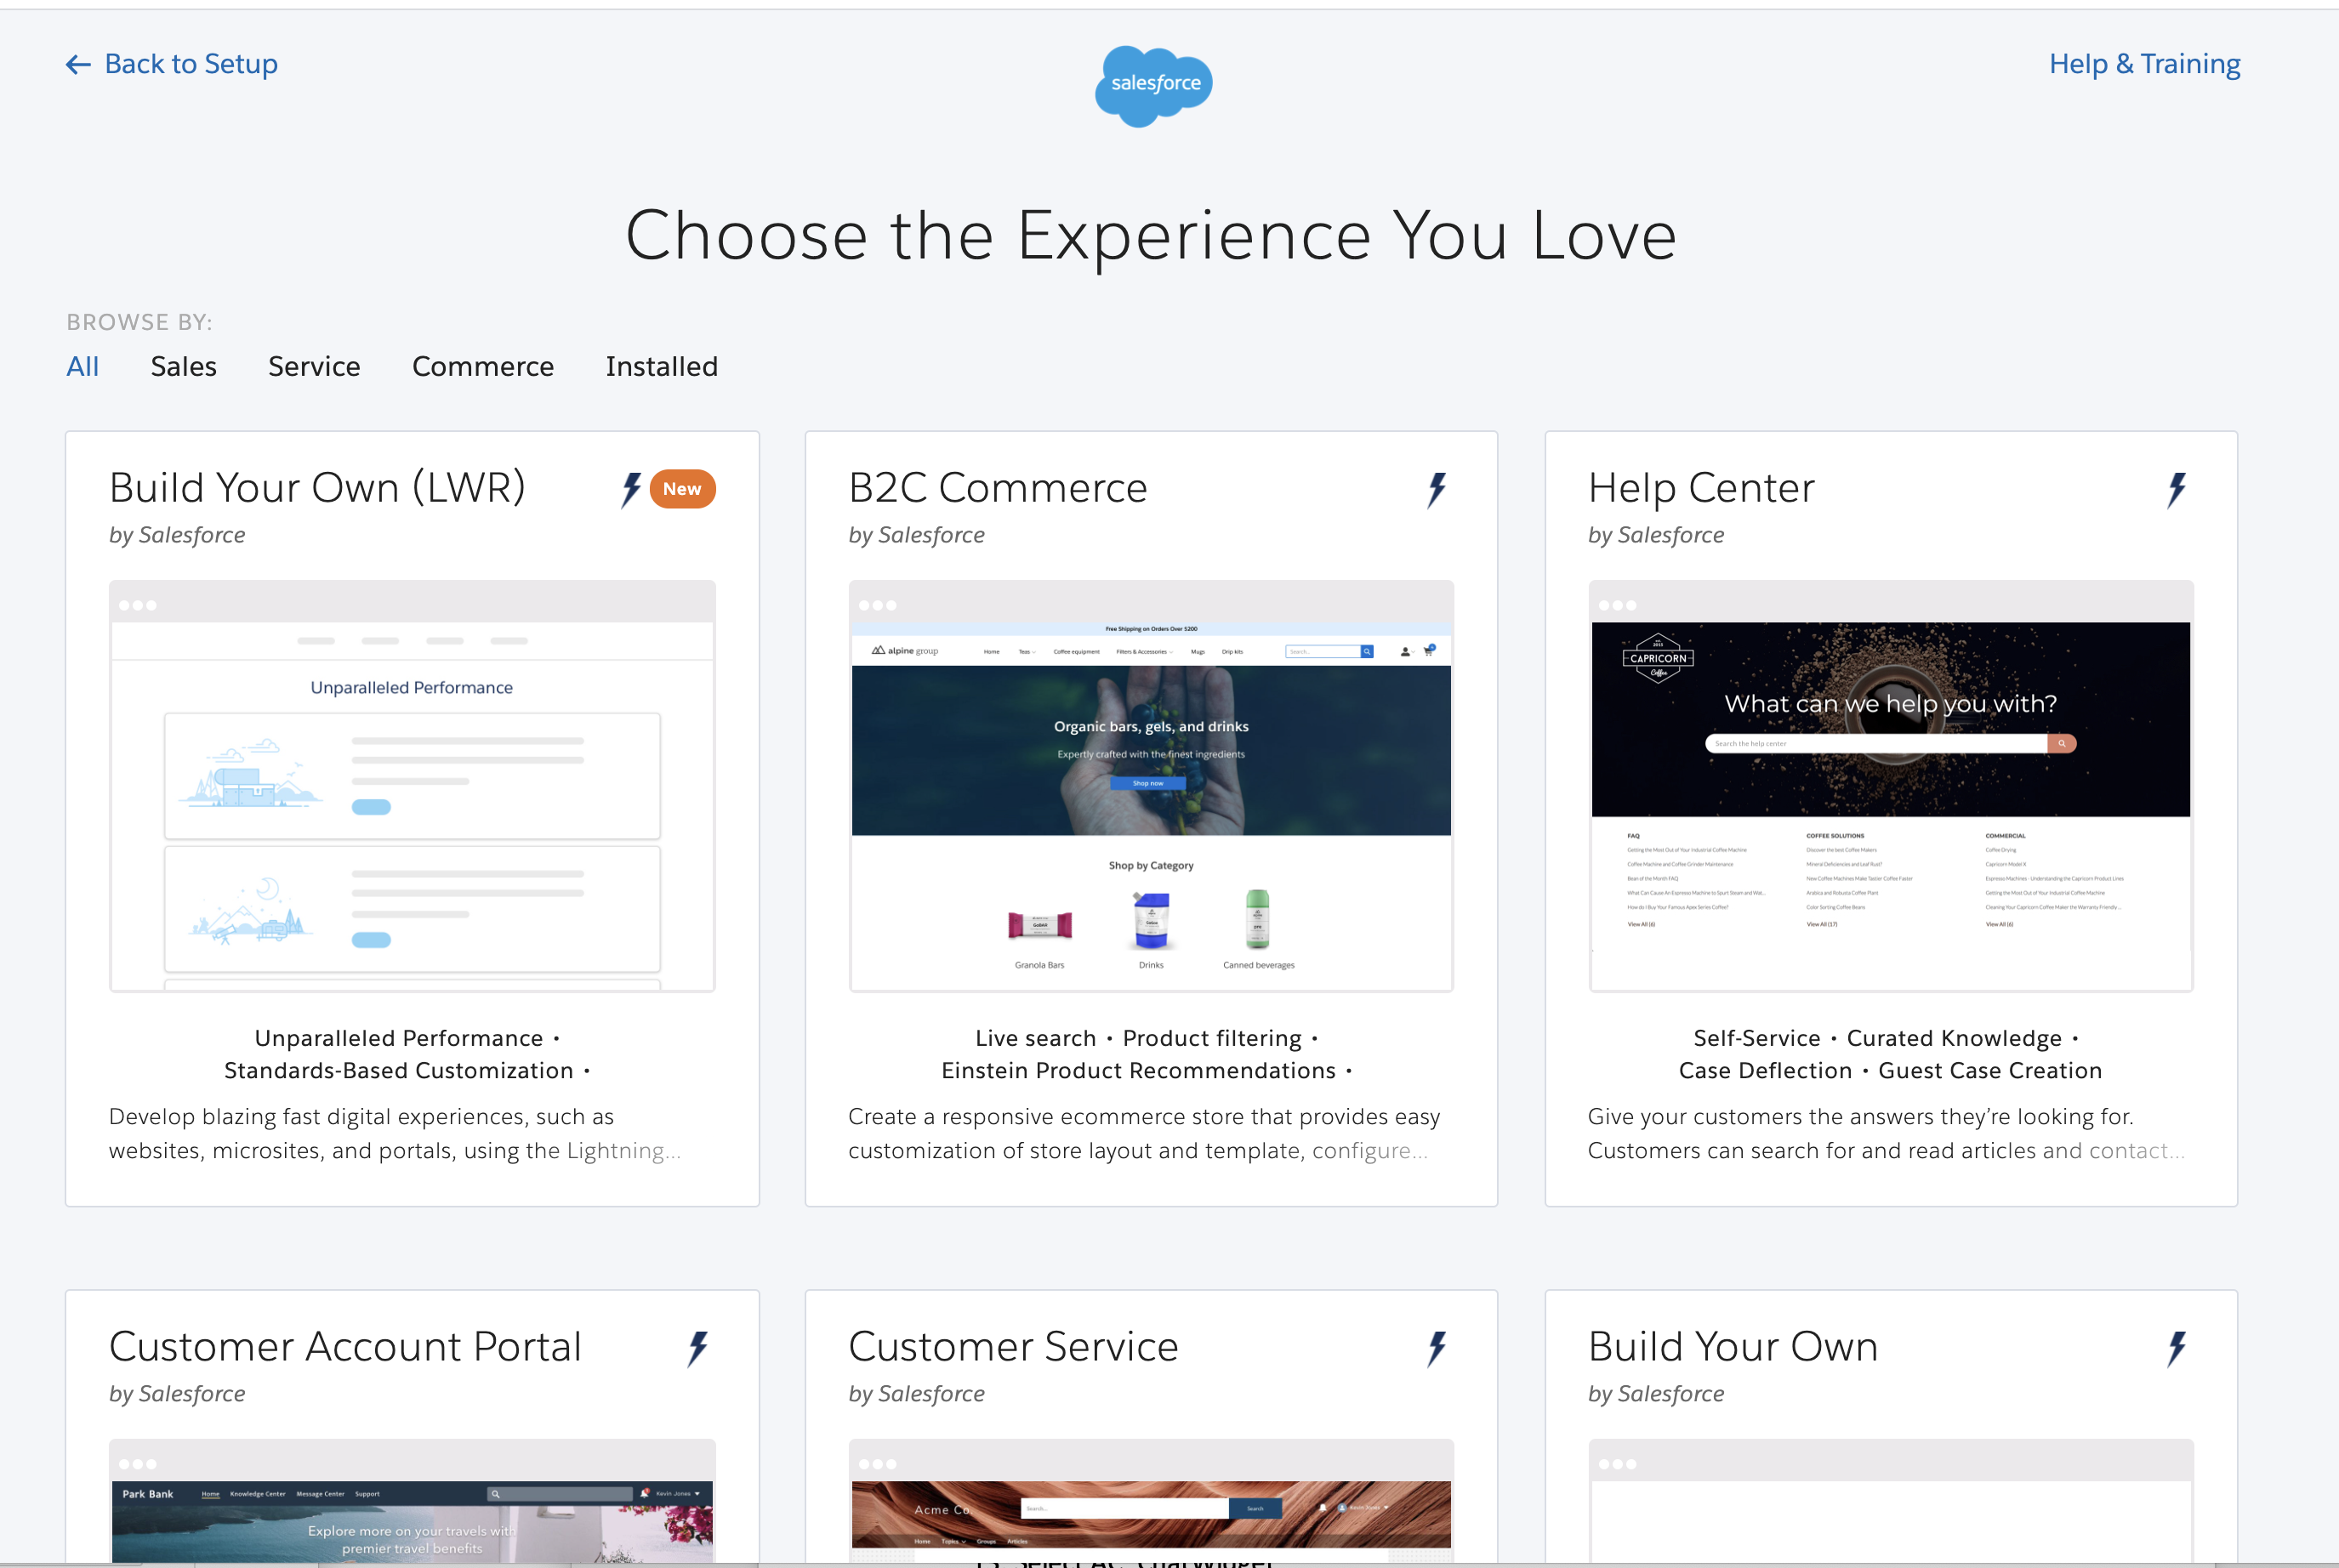Screen dimensions: 2339x1568
Task: Choose the Customer Account Portal title
Action: (x=345, y=1347)
